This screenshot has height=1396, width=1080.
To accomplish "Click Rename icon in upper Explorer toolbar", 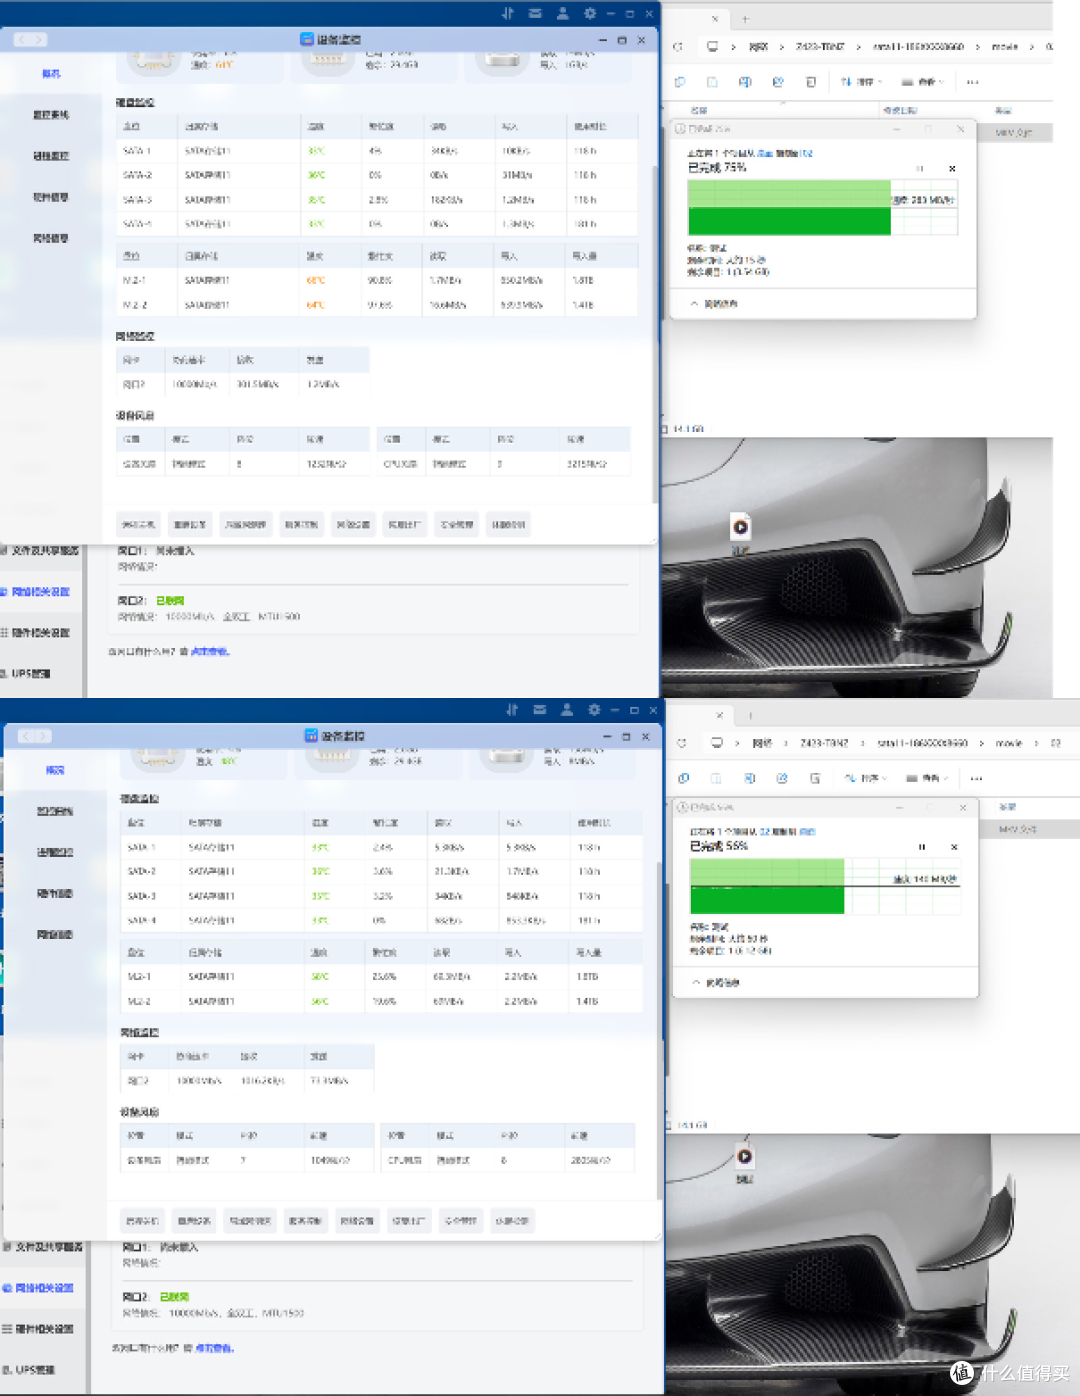I will (x=745, y=82).
